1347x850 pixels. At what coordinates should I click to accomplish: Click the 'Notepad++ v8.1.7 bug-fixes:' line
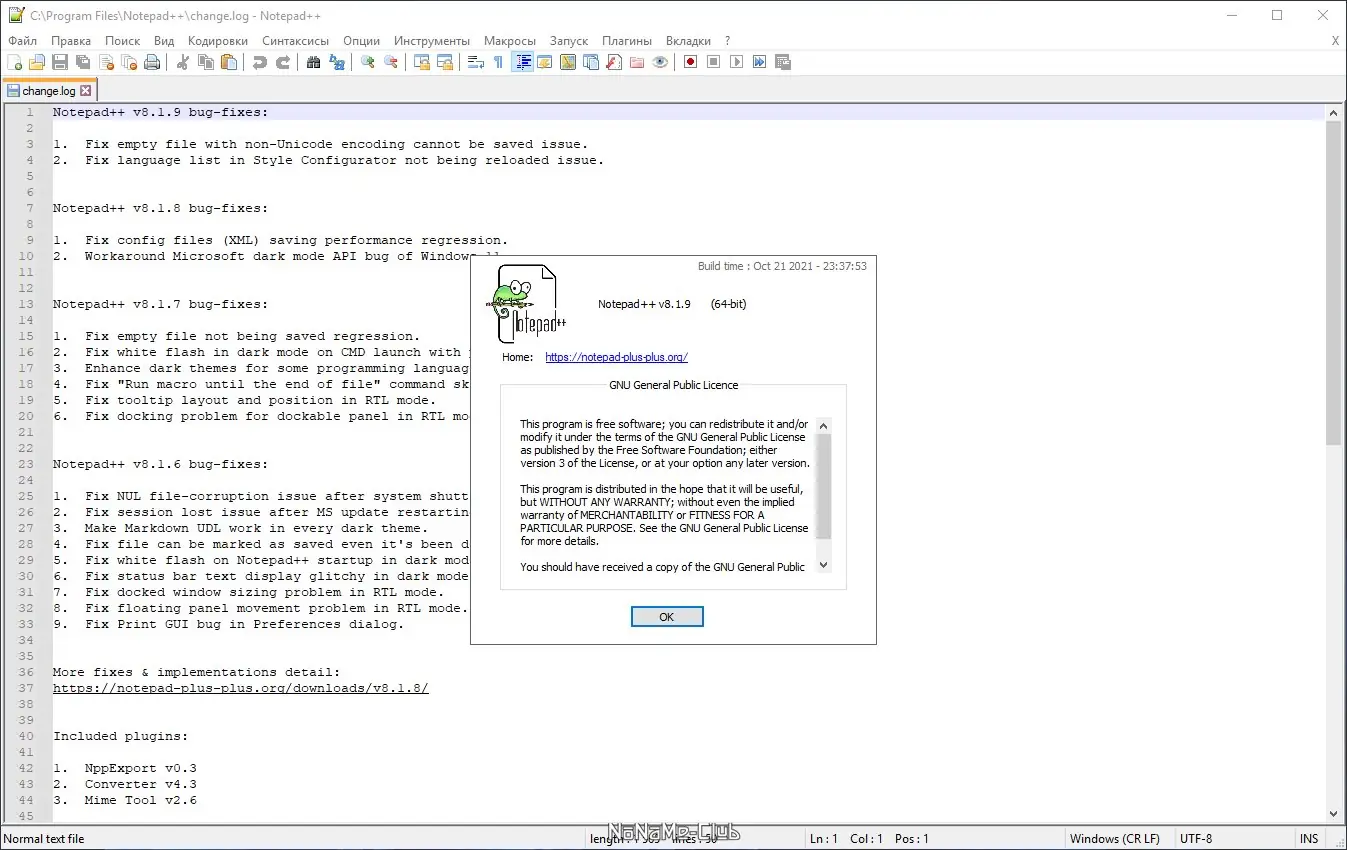tap(161, 304)
